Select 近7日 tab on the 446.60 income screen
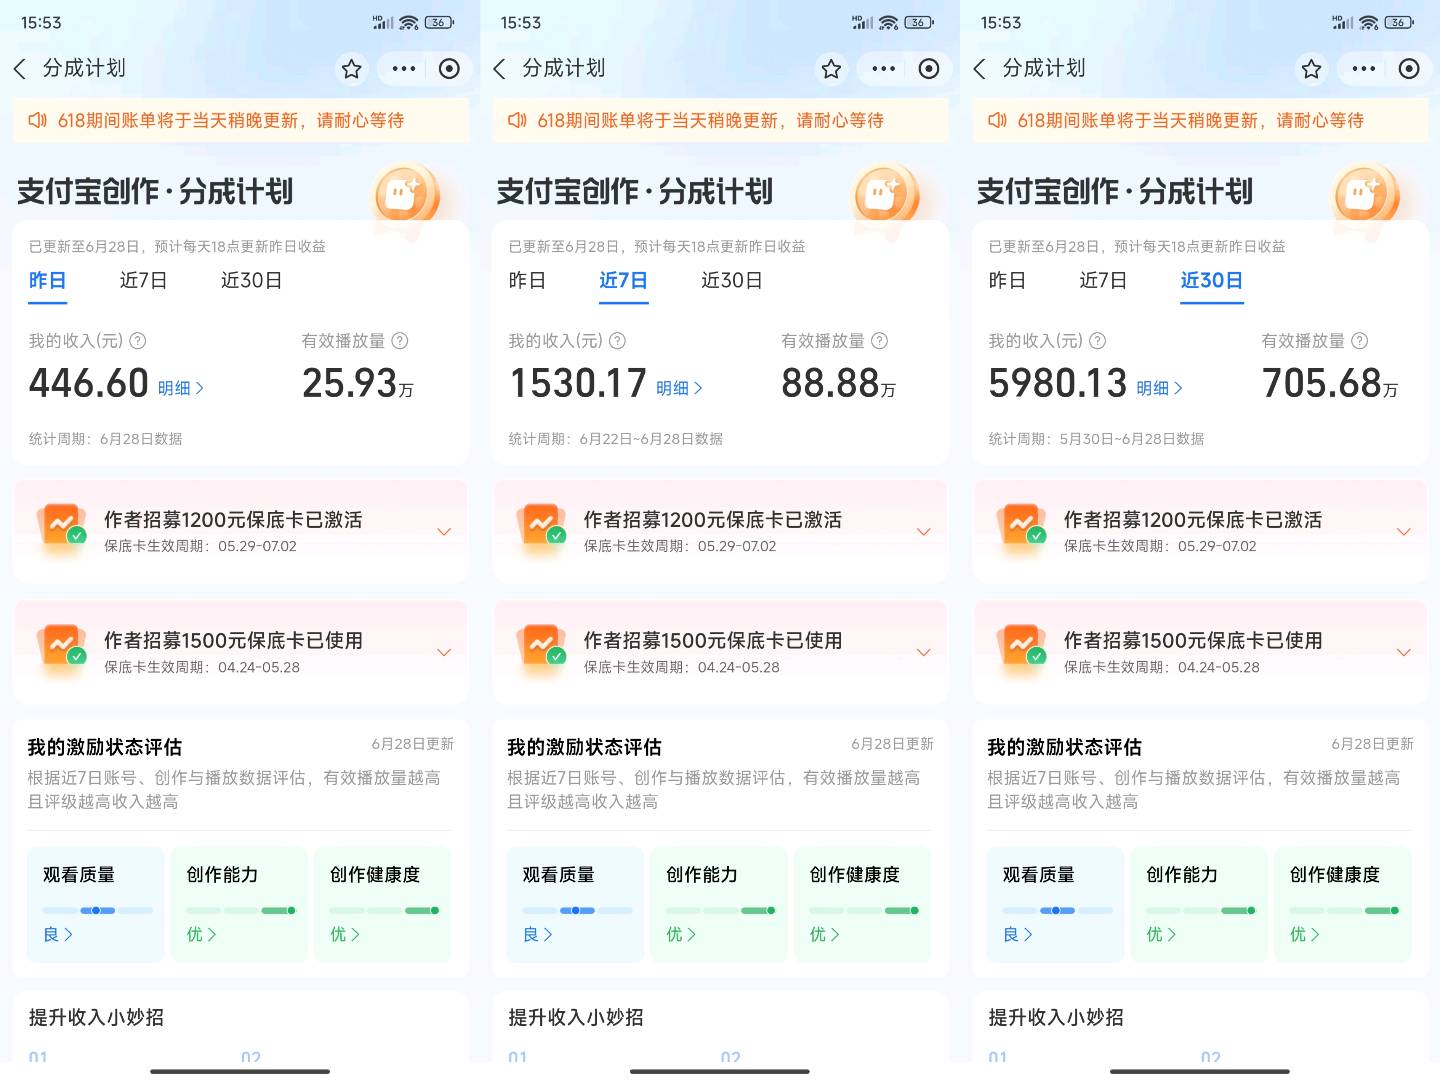The height and width of the screenshot is (1080, 1440). click(143, 281)
